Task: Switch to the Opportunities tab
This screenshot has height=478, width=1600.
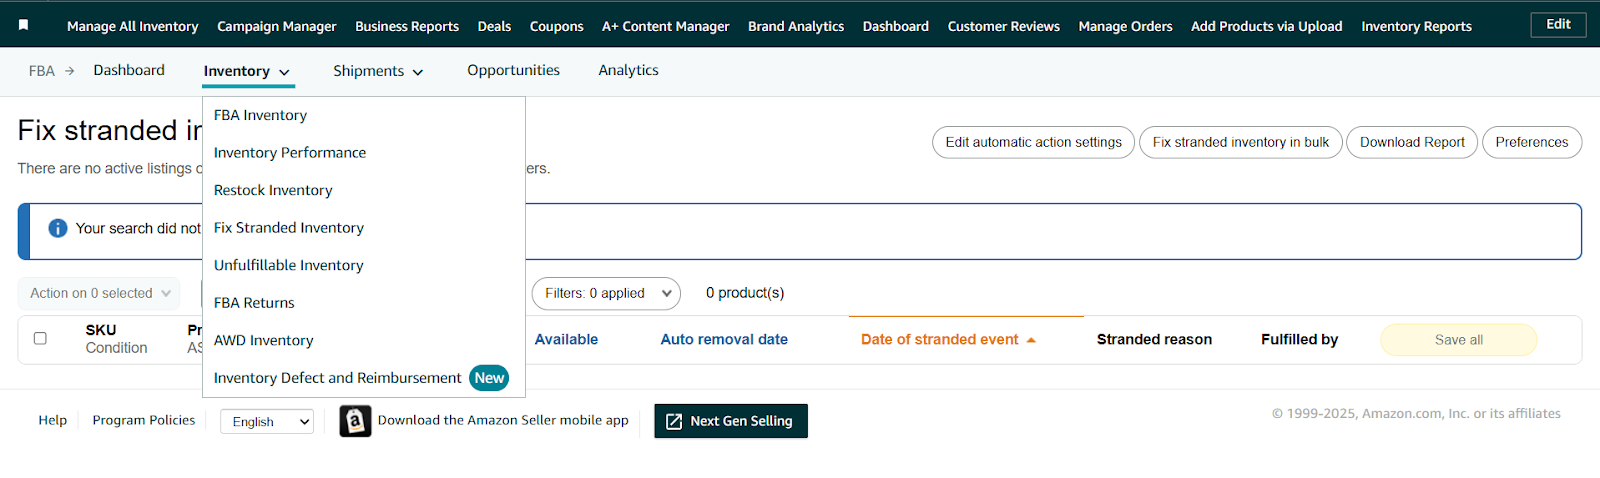Action: (x=513, y=70)
